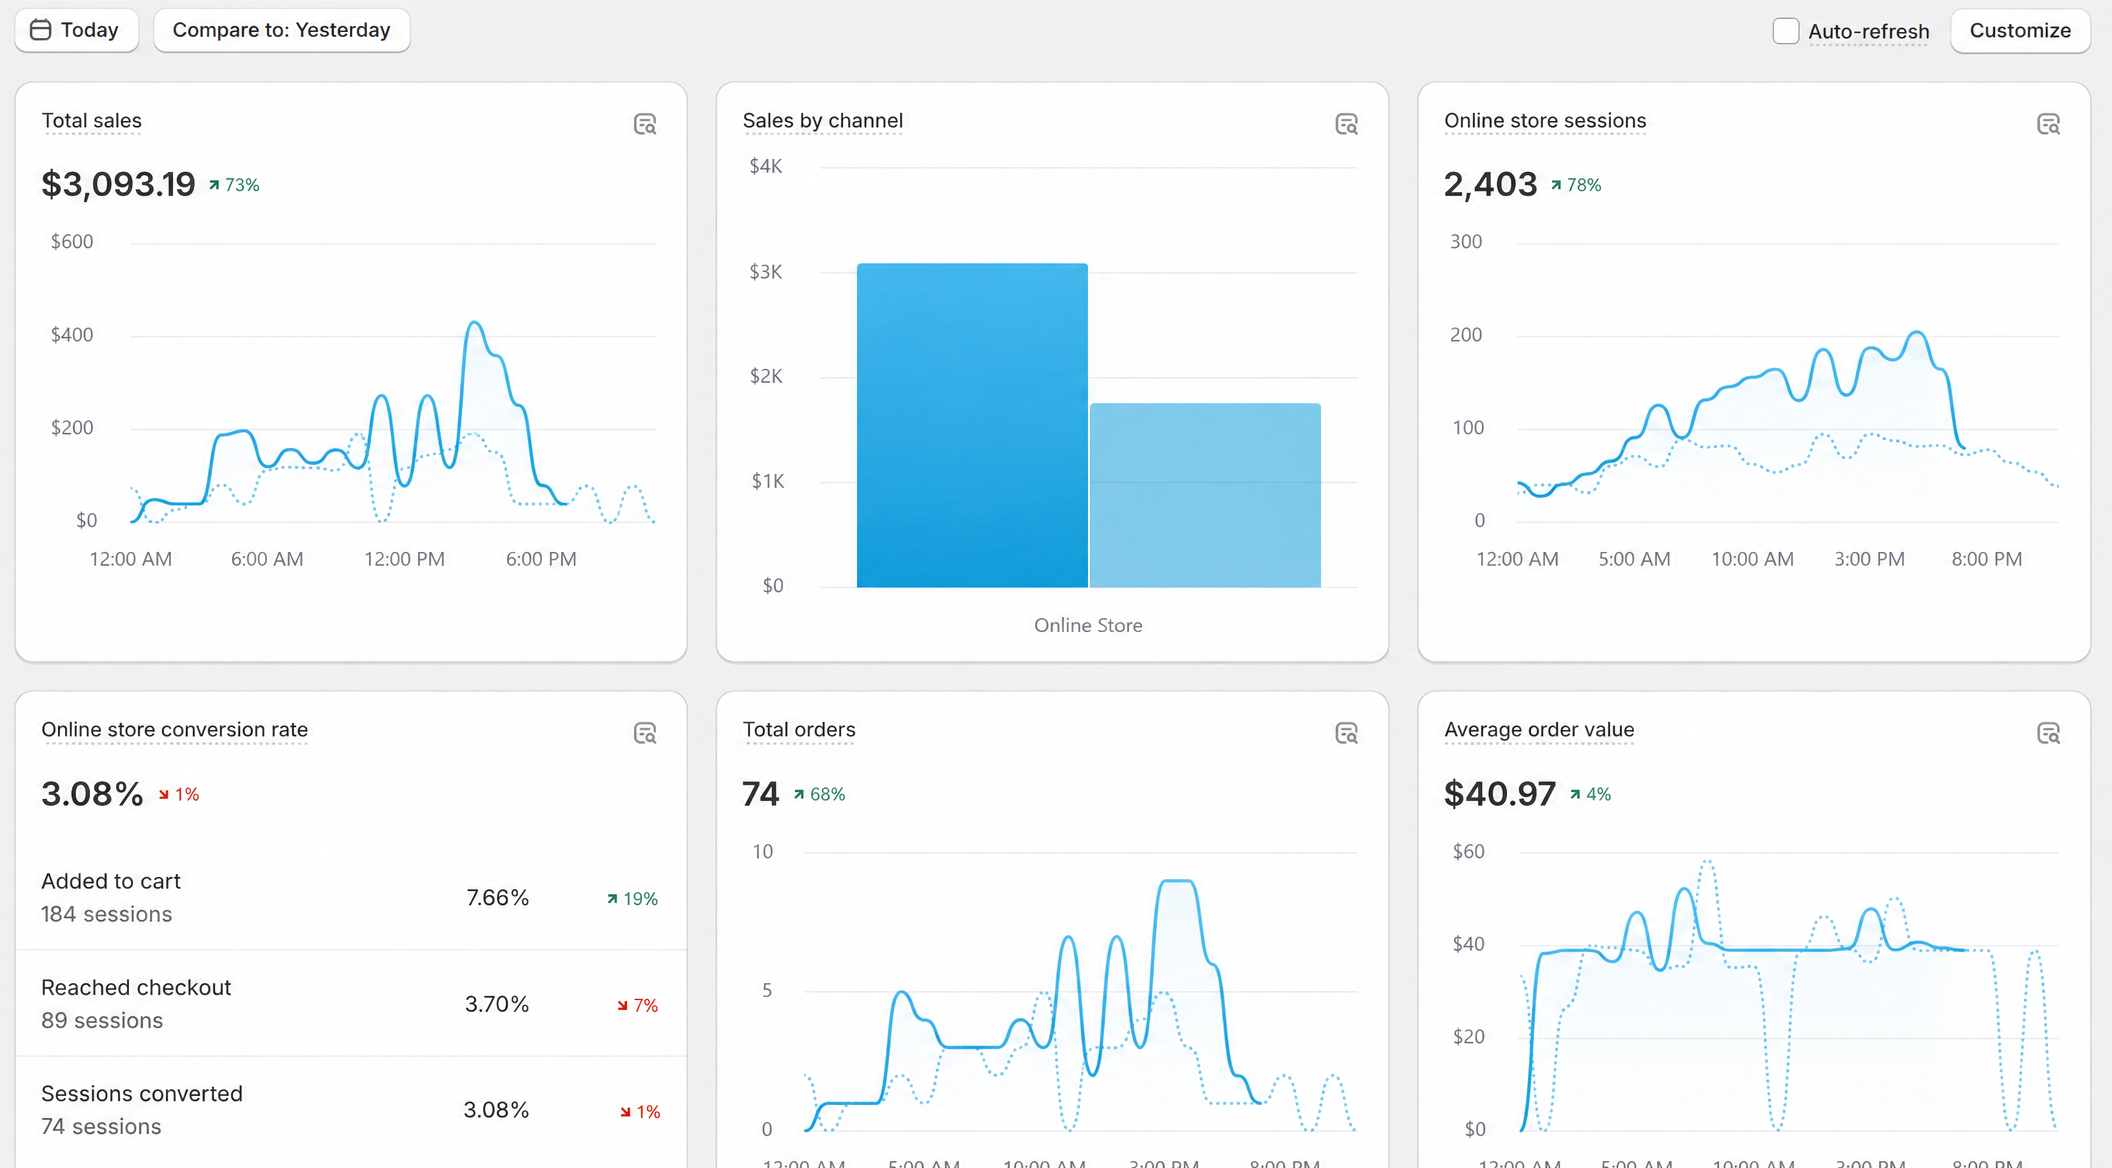Click the $4K axis label in Sales by channel
Viewport: 2112px width, 1168px height.
[x=766, y=166]
